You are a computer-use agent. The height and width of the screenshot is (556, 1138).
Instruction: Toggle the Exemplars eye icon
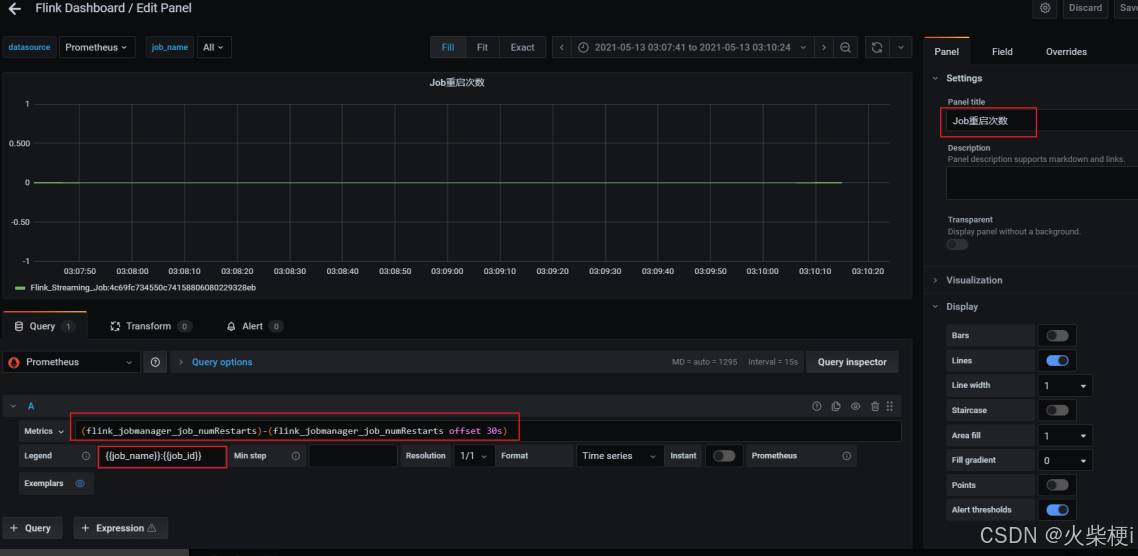(80, 483)
